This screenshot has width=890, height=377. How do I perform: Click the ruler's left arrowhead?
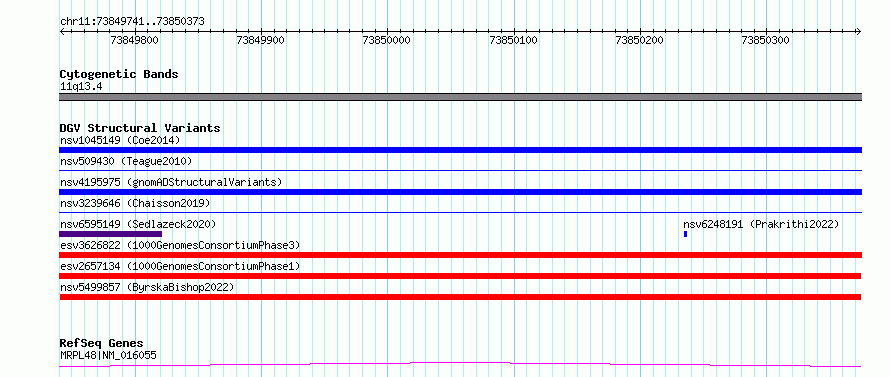tap(62, 31)
